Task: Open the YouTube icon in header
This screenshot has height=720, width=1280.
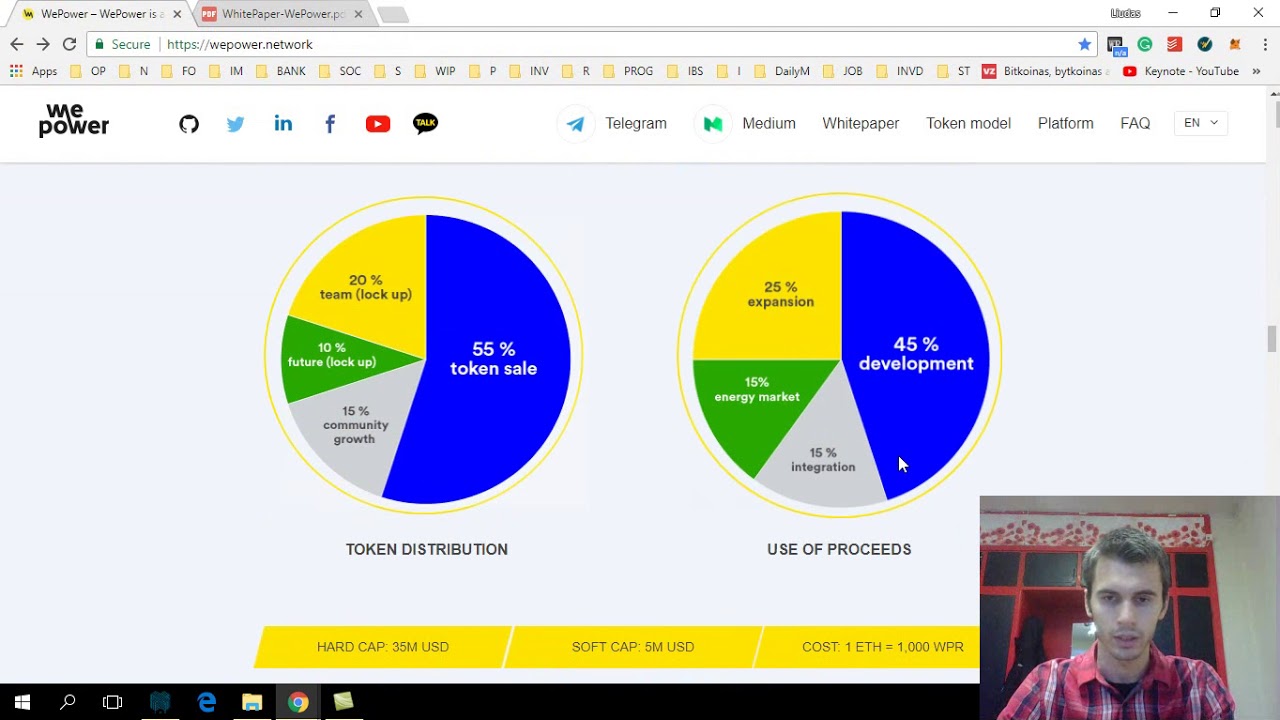Action: point(377,124)
